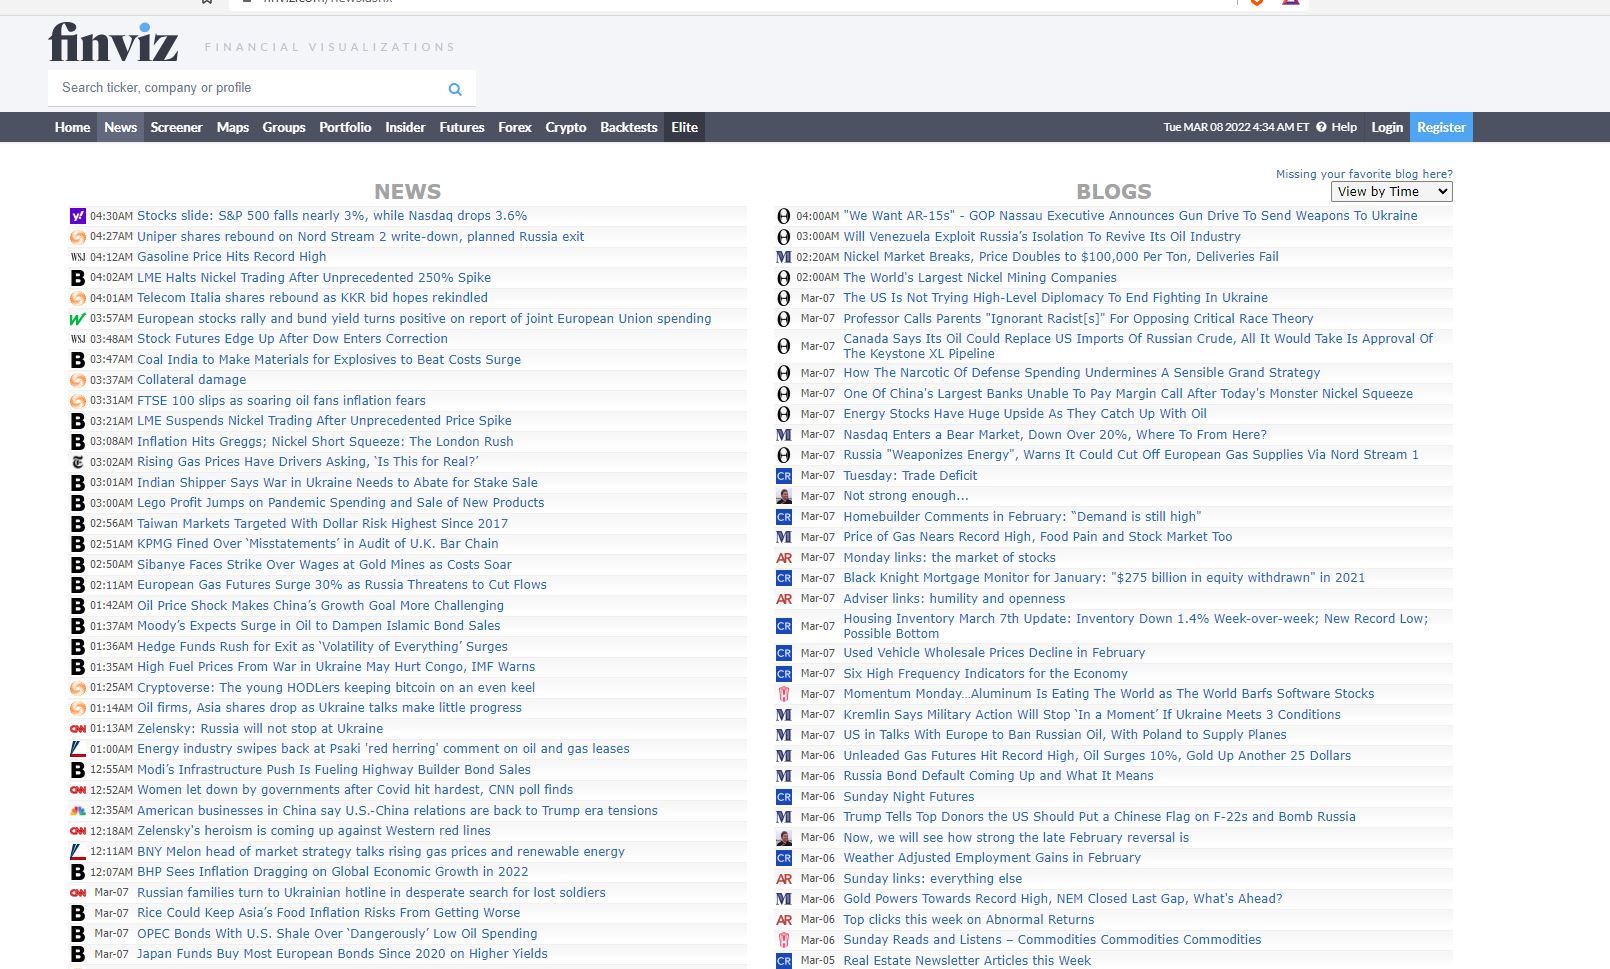
Task: Click Yahoo icon beside Stocks slide headline
Action: [x=78, y=216]
